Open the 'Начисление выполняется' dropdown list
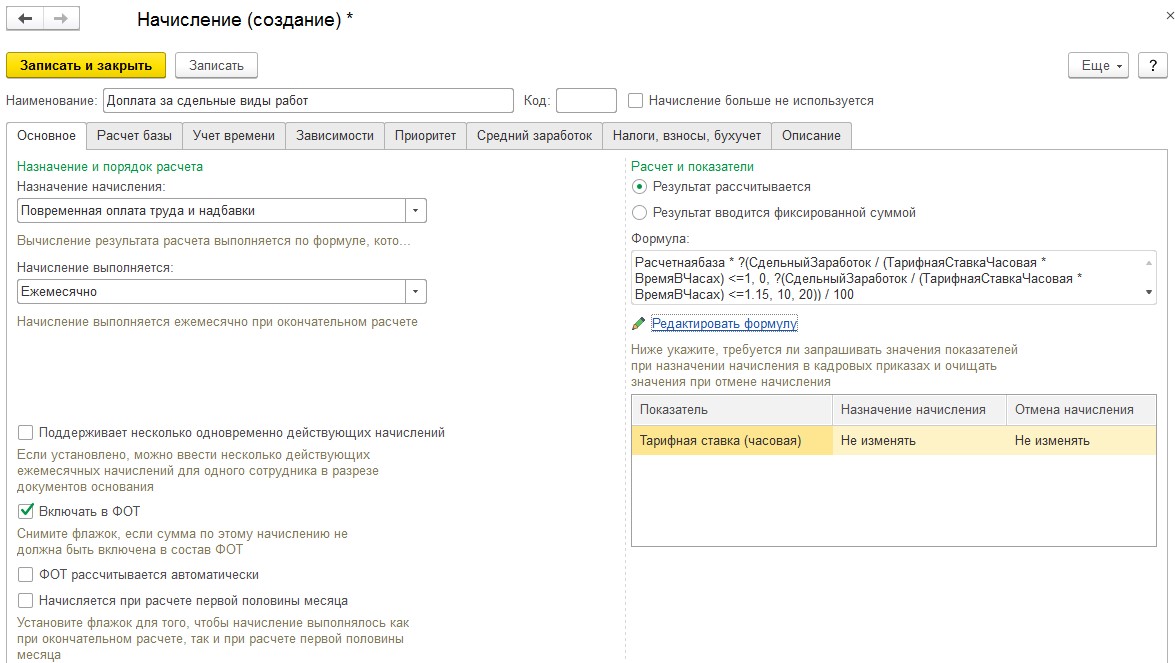 pyautogui.click(x=415, y=291)
